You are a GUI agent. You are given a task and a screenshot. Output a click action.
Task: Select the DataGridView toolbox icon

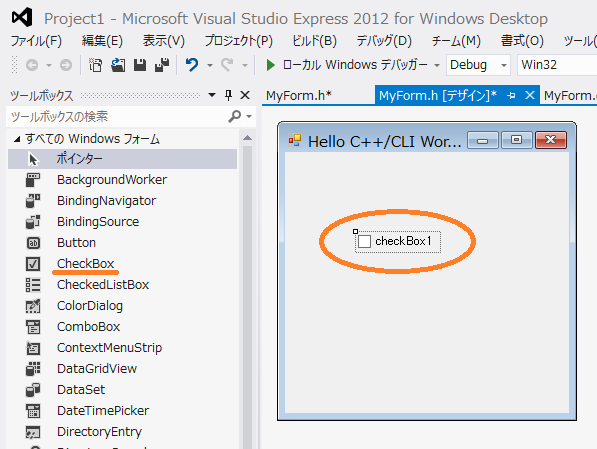33,369
